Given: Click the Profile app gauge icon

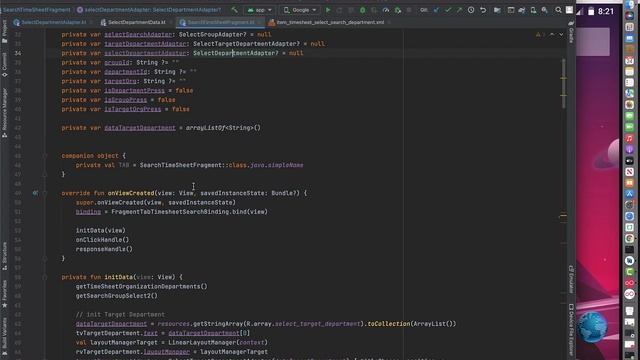Looking at the screenshot, I should [x=386, y=10].
